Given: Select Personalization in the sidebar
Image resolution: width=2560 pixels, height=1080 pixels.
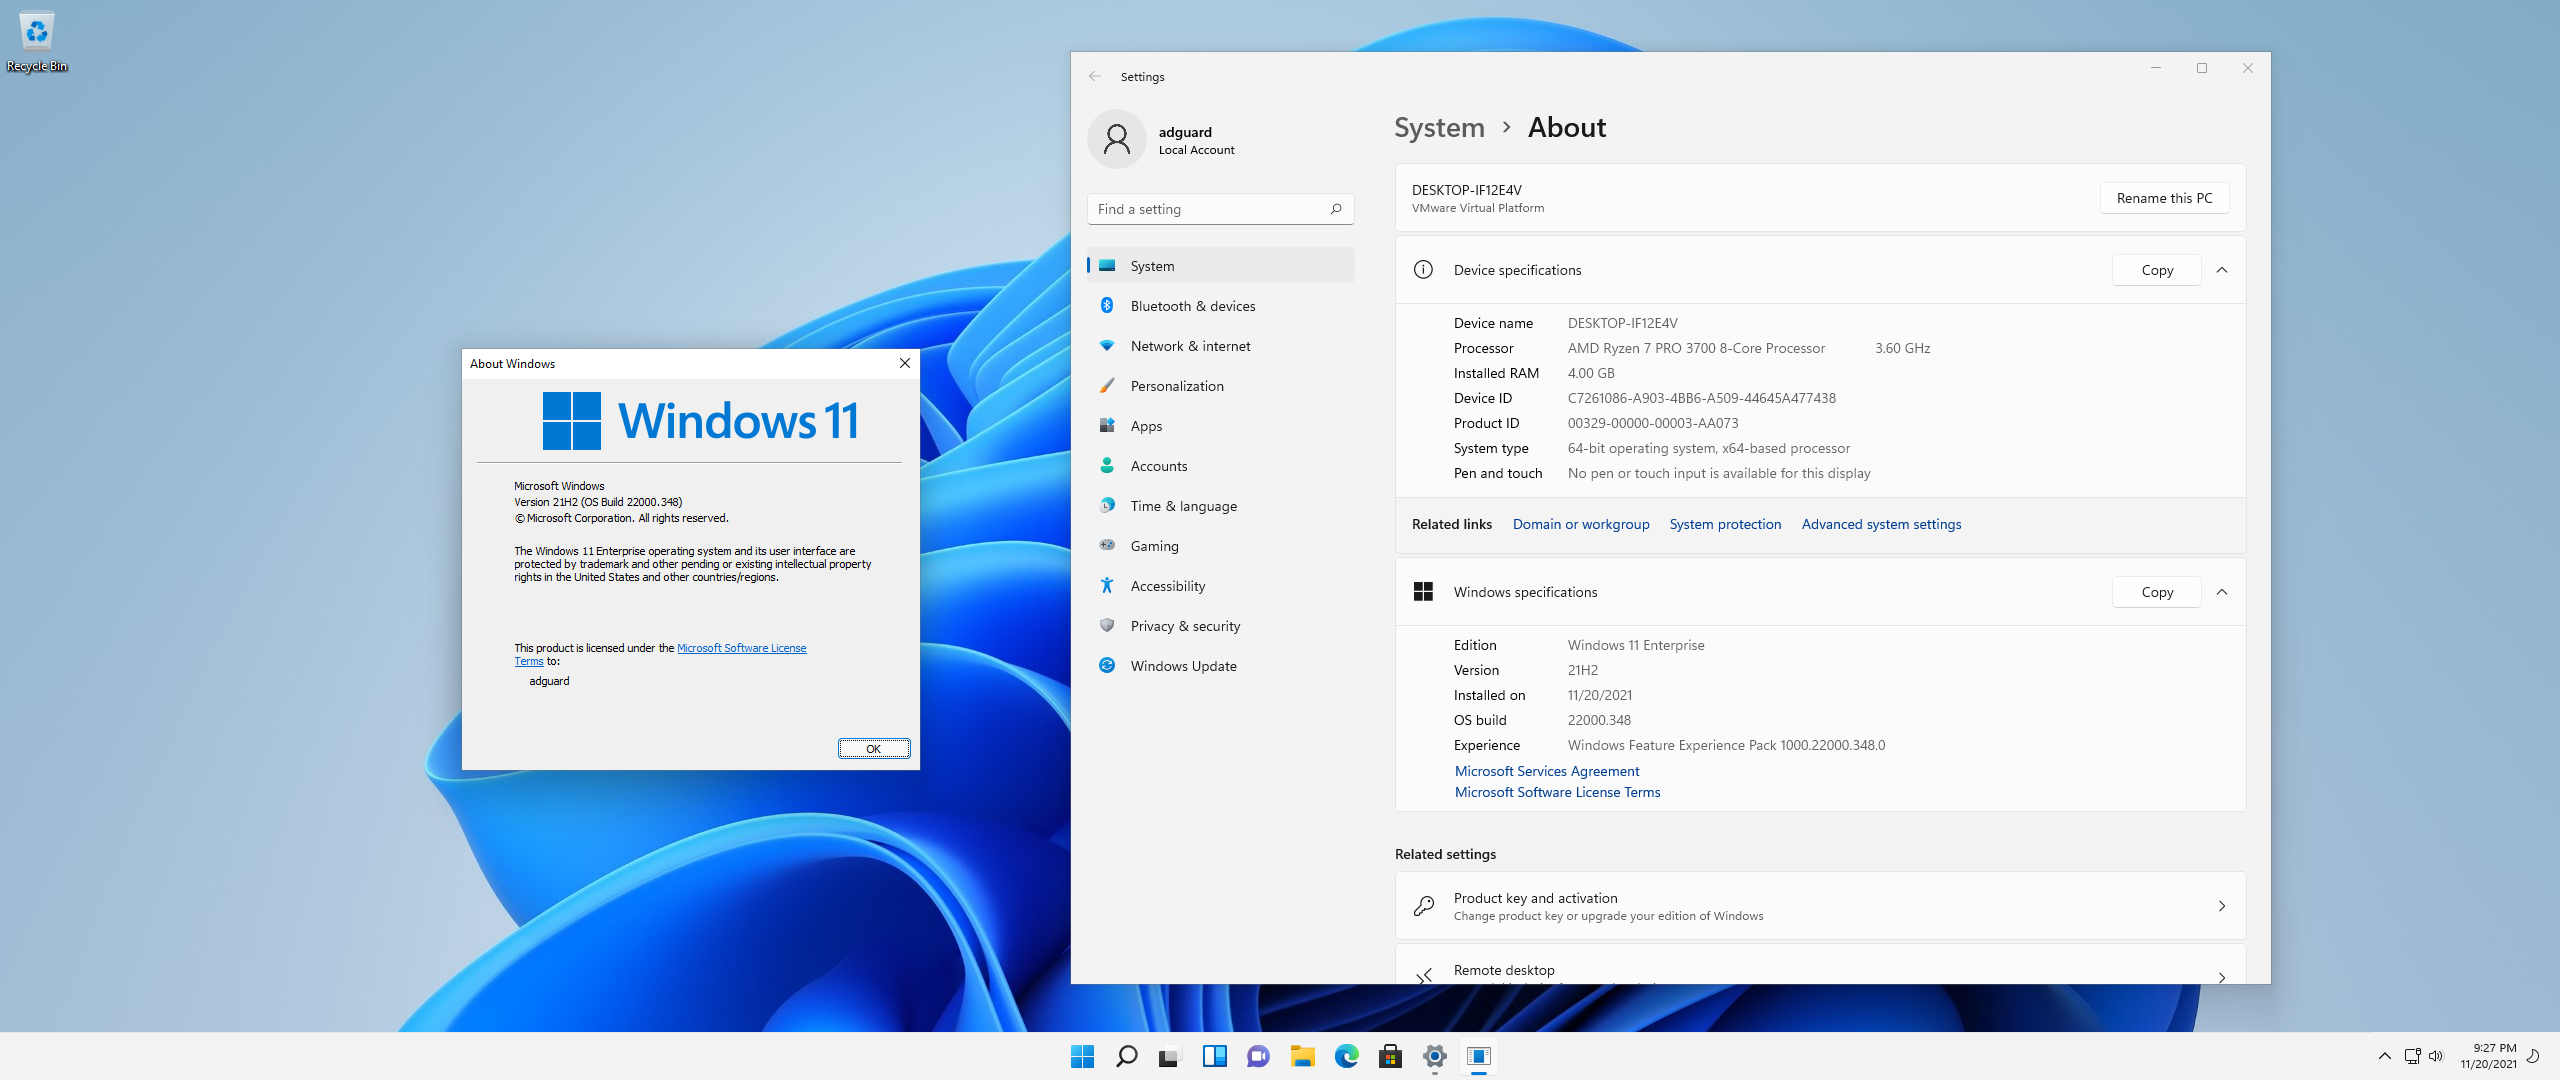Looking at the screenshot, I should tap(1220, 386).
